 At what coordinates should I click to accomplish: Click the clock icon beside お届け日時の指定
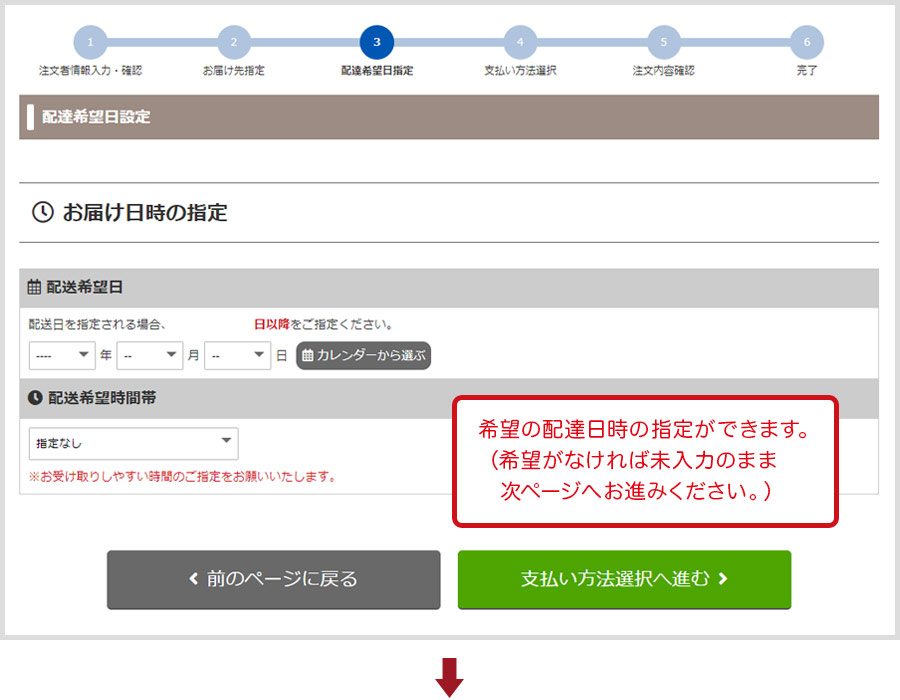[x=42, y=212]
